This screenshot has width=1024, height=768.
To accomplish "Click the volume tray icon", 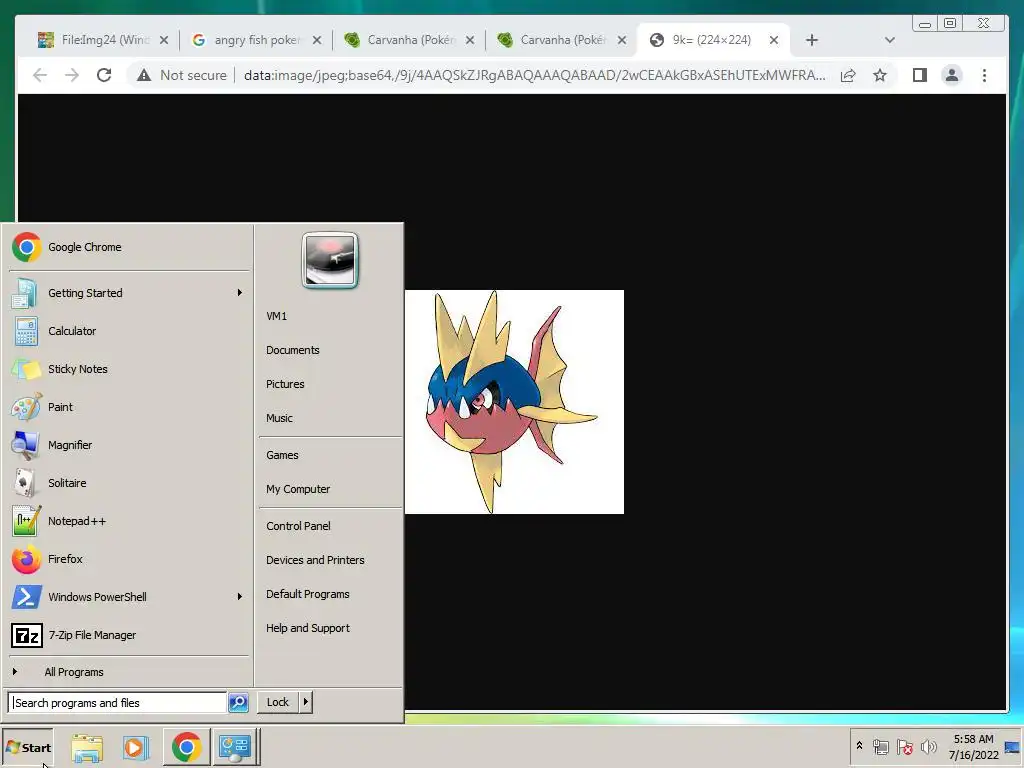I will 928,746.
